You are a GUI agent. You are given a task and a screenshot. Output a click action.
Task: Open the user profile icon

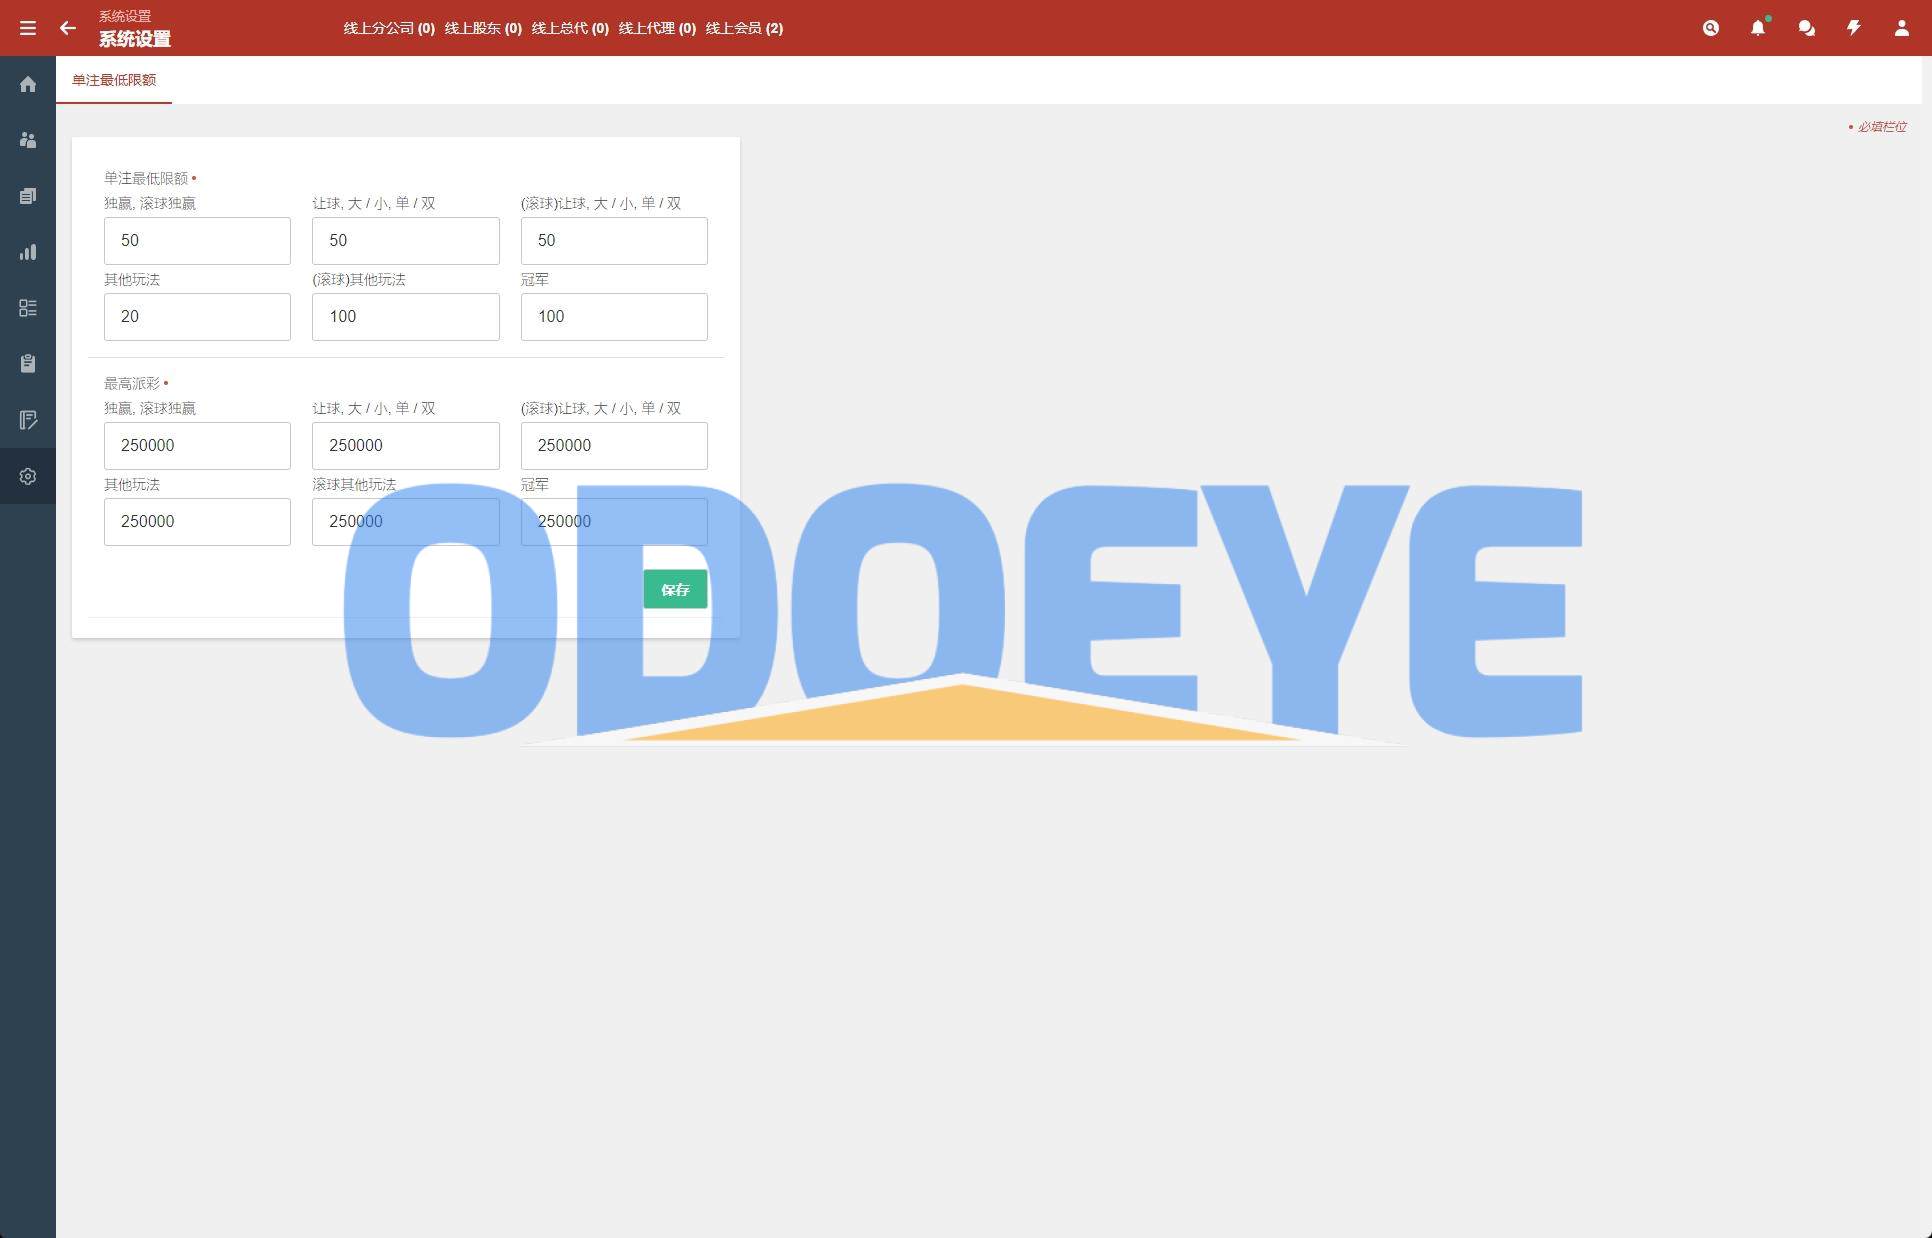coord(1902,28)
